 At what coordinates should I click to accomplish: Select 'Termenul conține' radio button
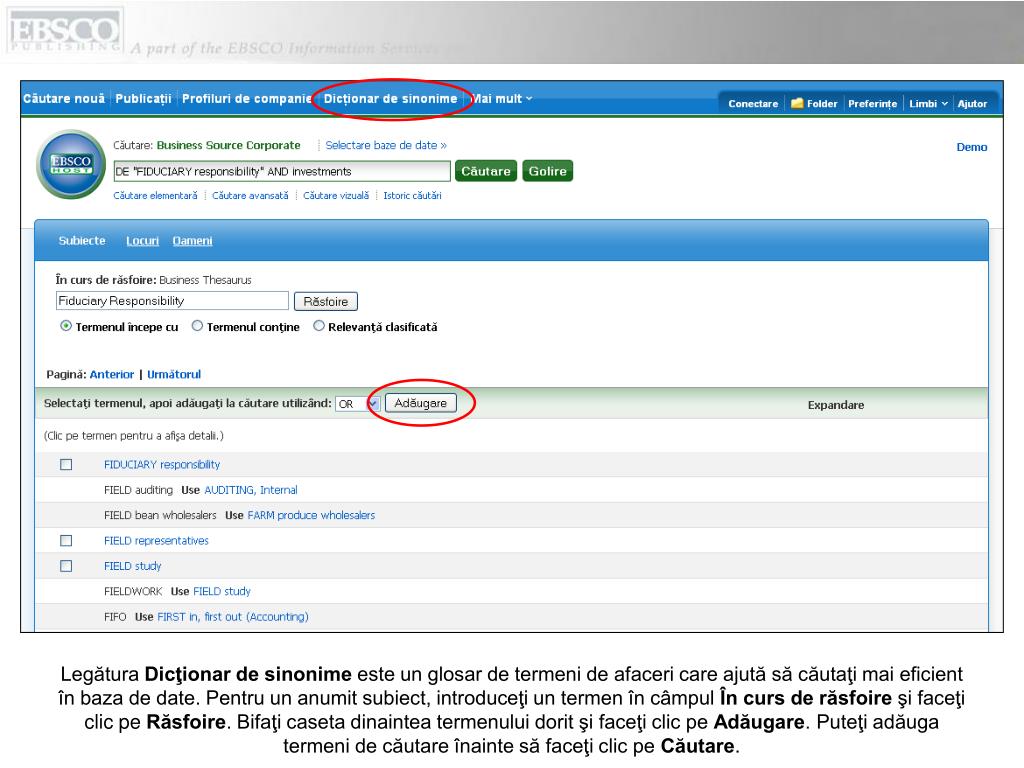[x=197, y=326]
